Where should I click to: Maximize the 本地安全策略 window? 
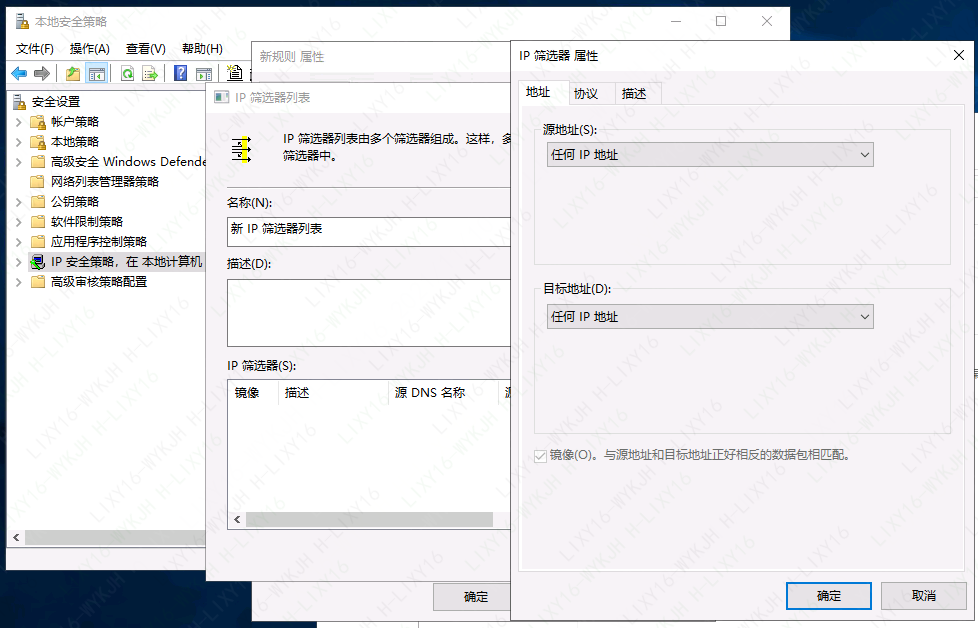[x=721, y=21]
